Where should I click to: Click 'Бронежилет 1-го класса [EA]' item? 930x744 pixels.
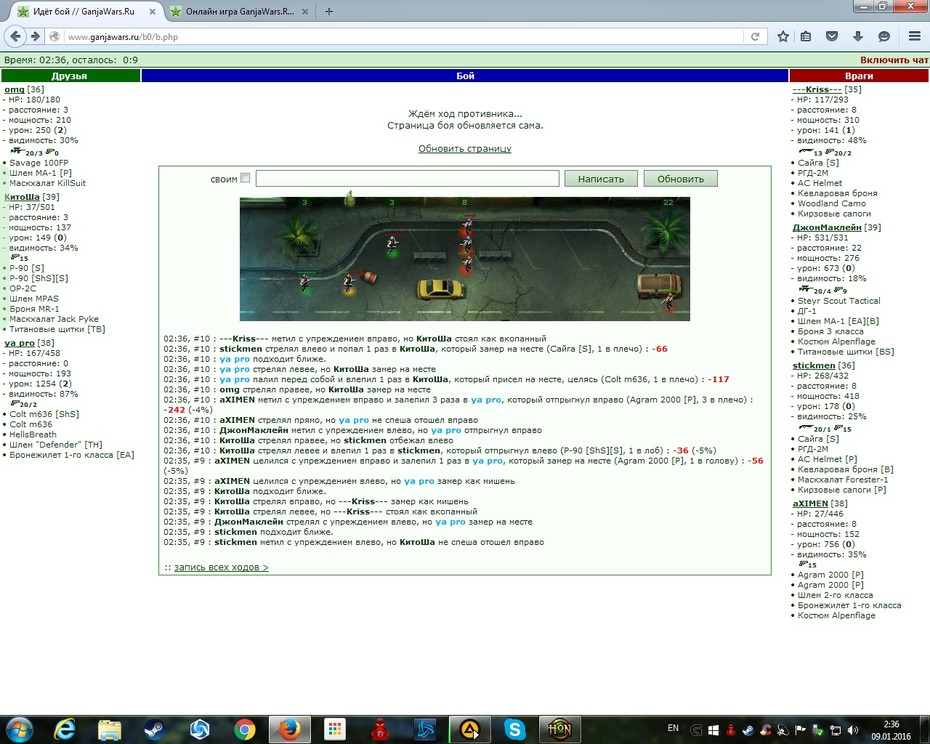(x=72, y=455)
